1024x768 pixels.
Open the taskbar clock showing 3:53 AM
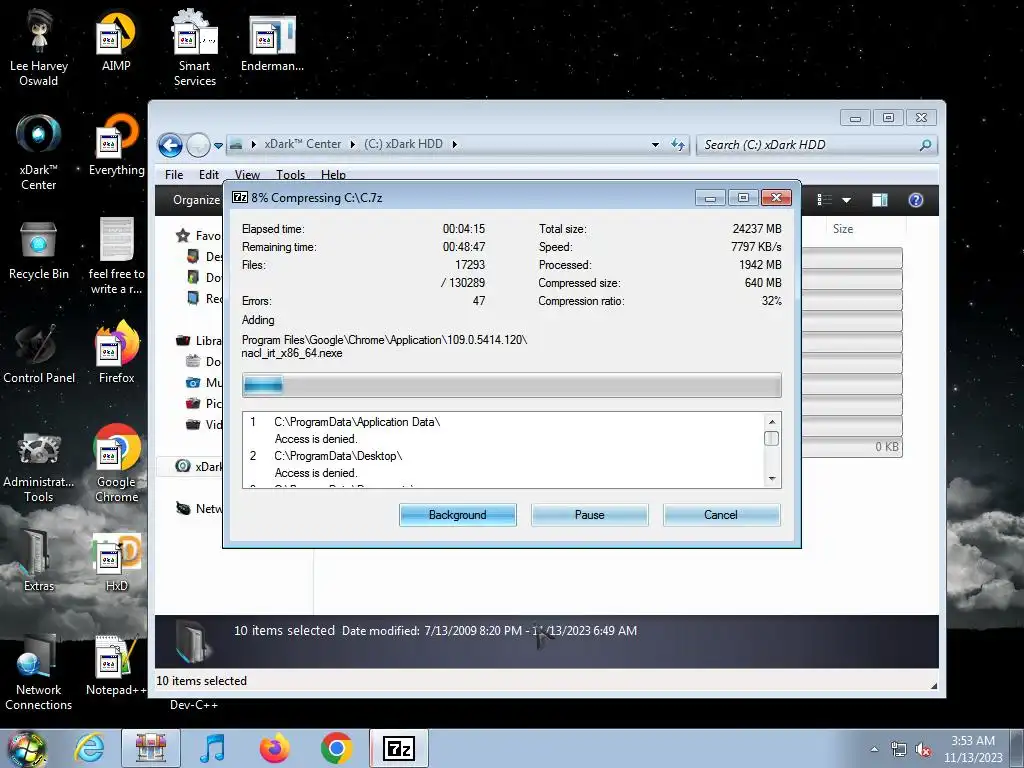coord(973,749)
